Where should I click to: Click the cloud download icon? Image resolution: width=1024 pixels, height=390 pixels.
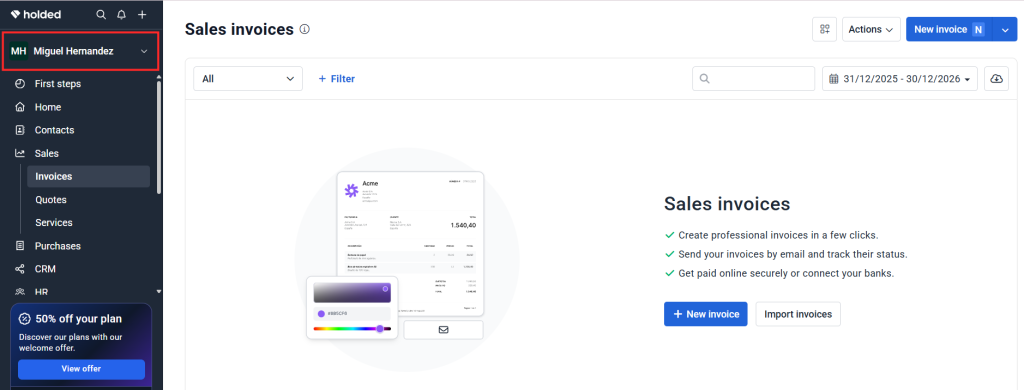point(996,78)
